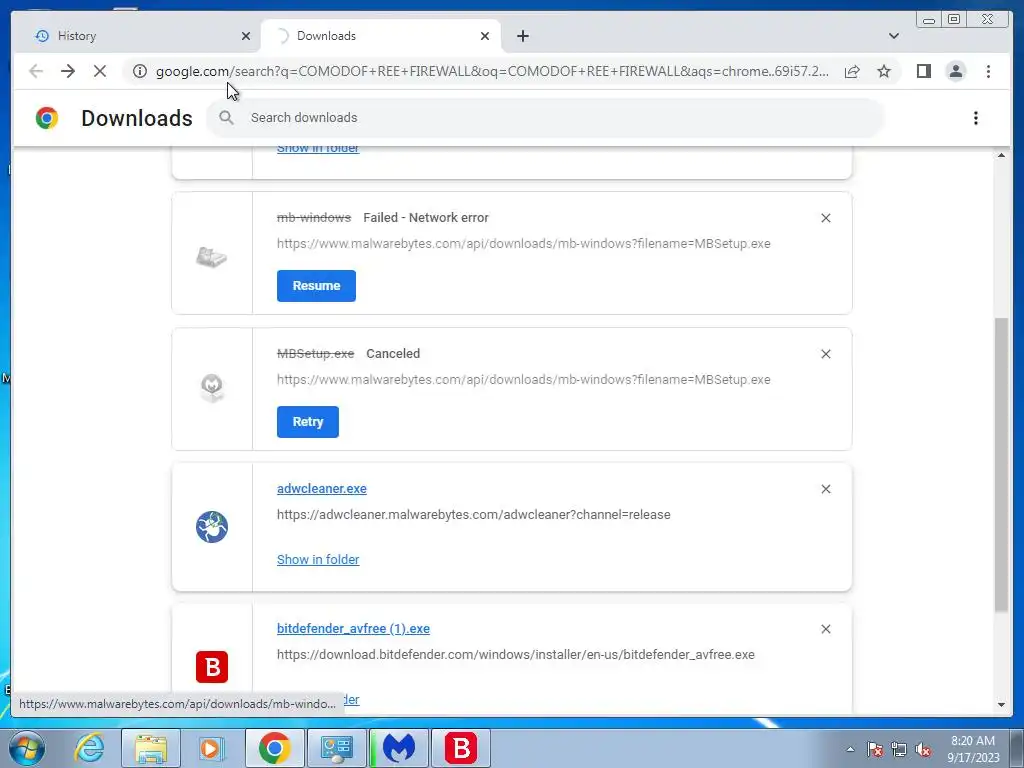The width and height of the screenshot is (1024, 768).
Task: View site information icon in address bar
Action: (x=140, y=71)
